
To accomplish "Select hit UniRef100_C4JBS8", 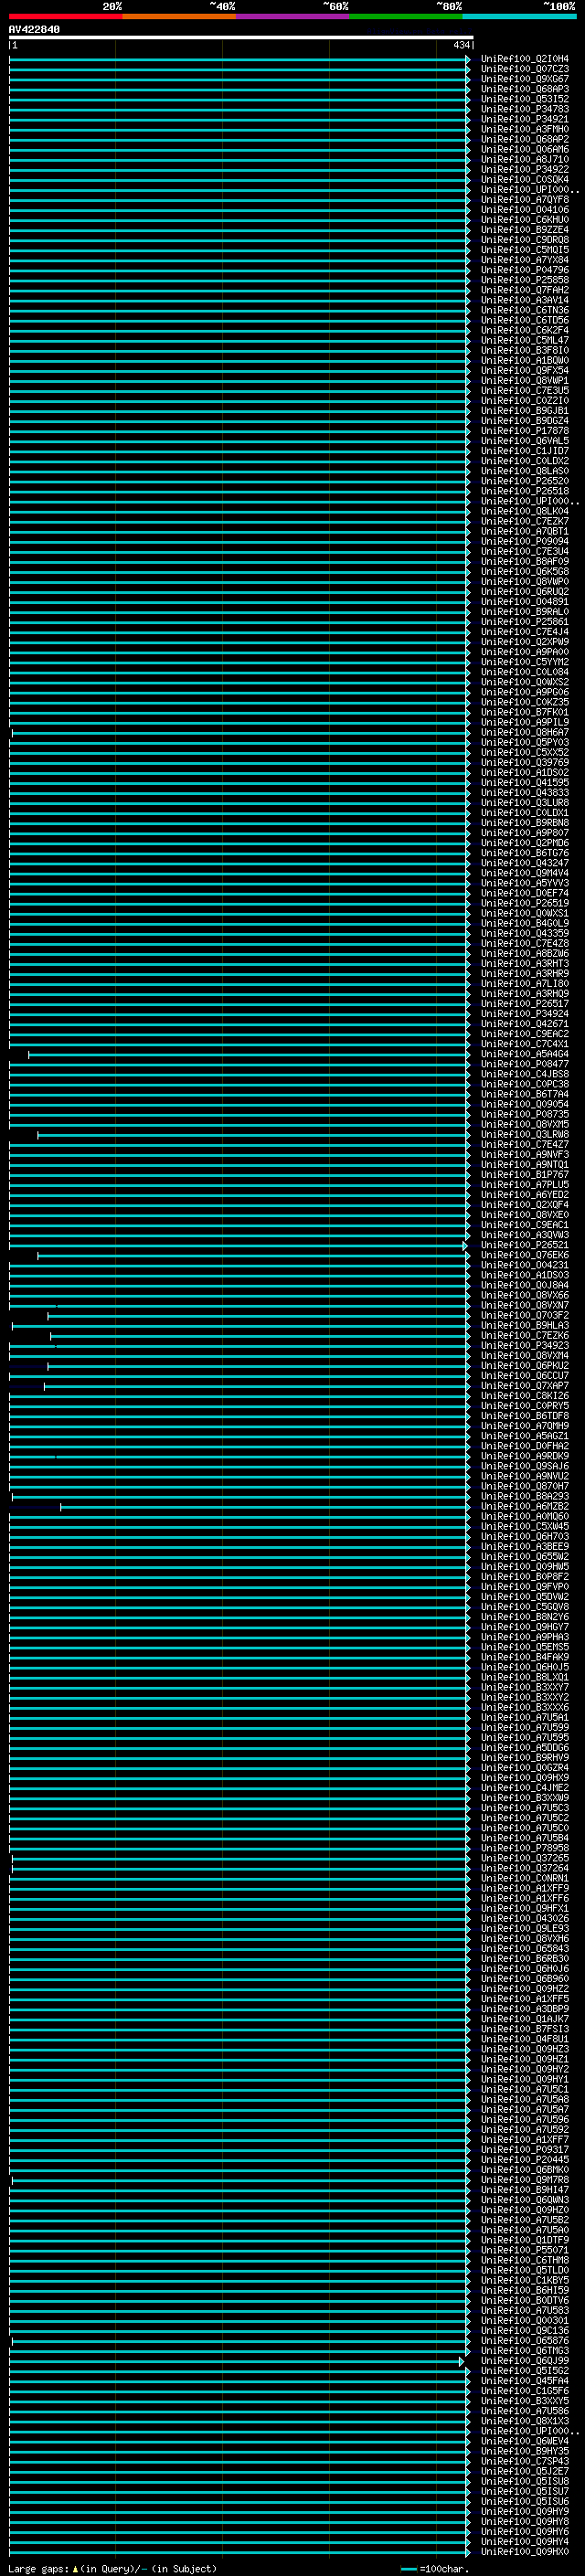I will click(x=525, y=1074).
